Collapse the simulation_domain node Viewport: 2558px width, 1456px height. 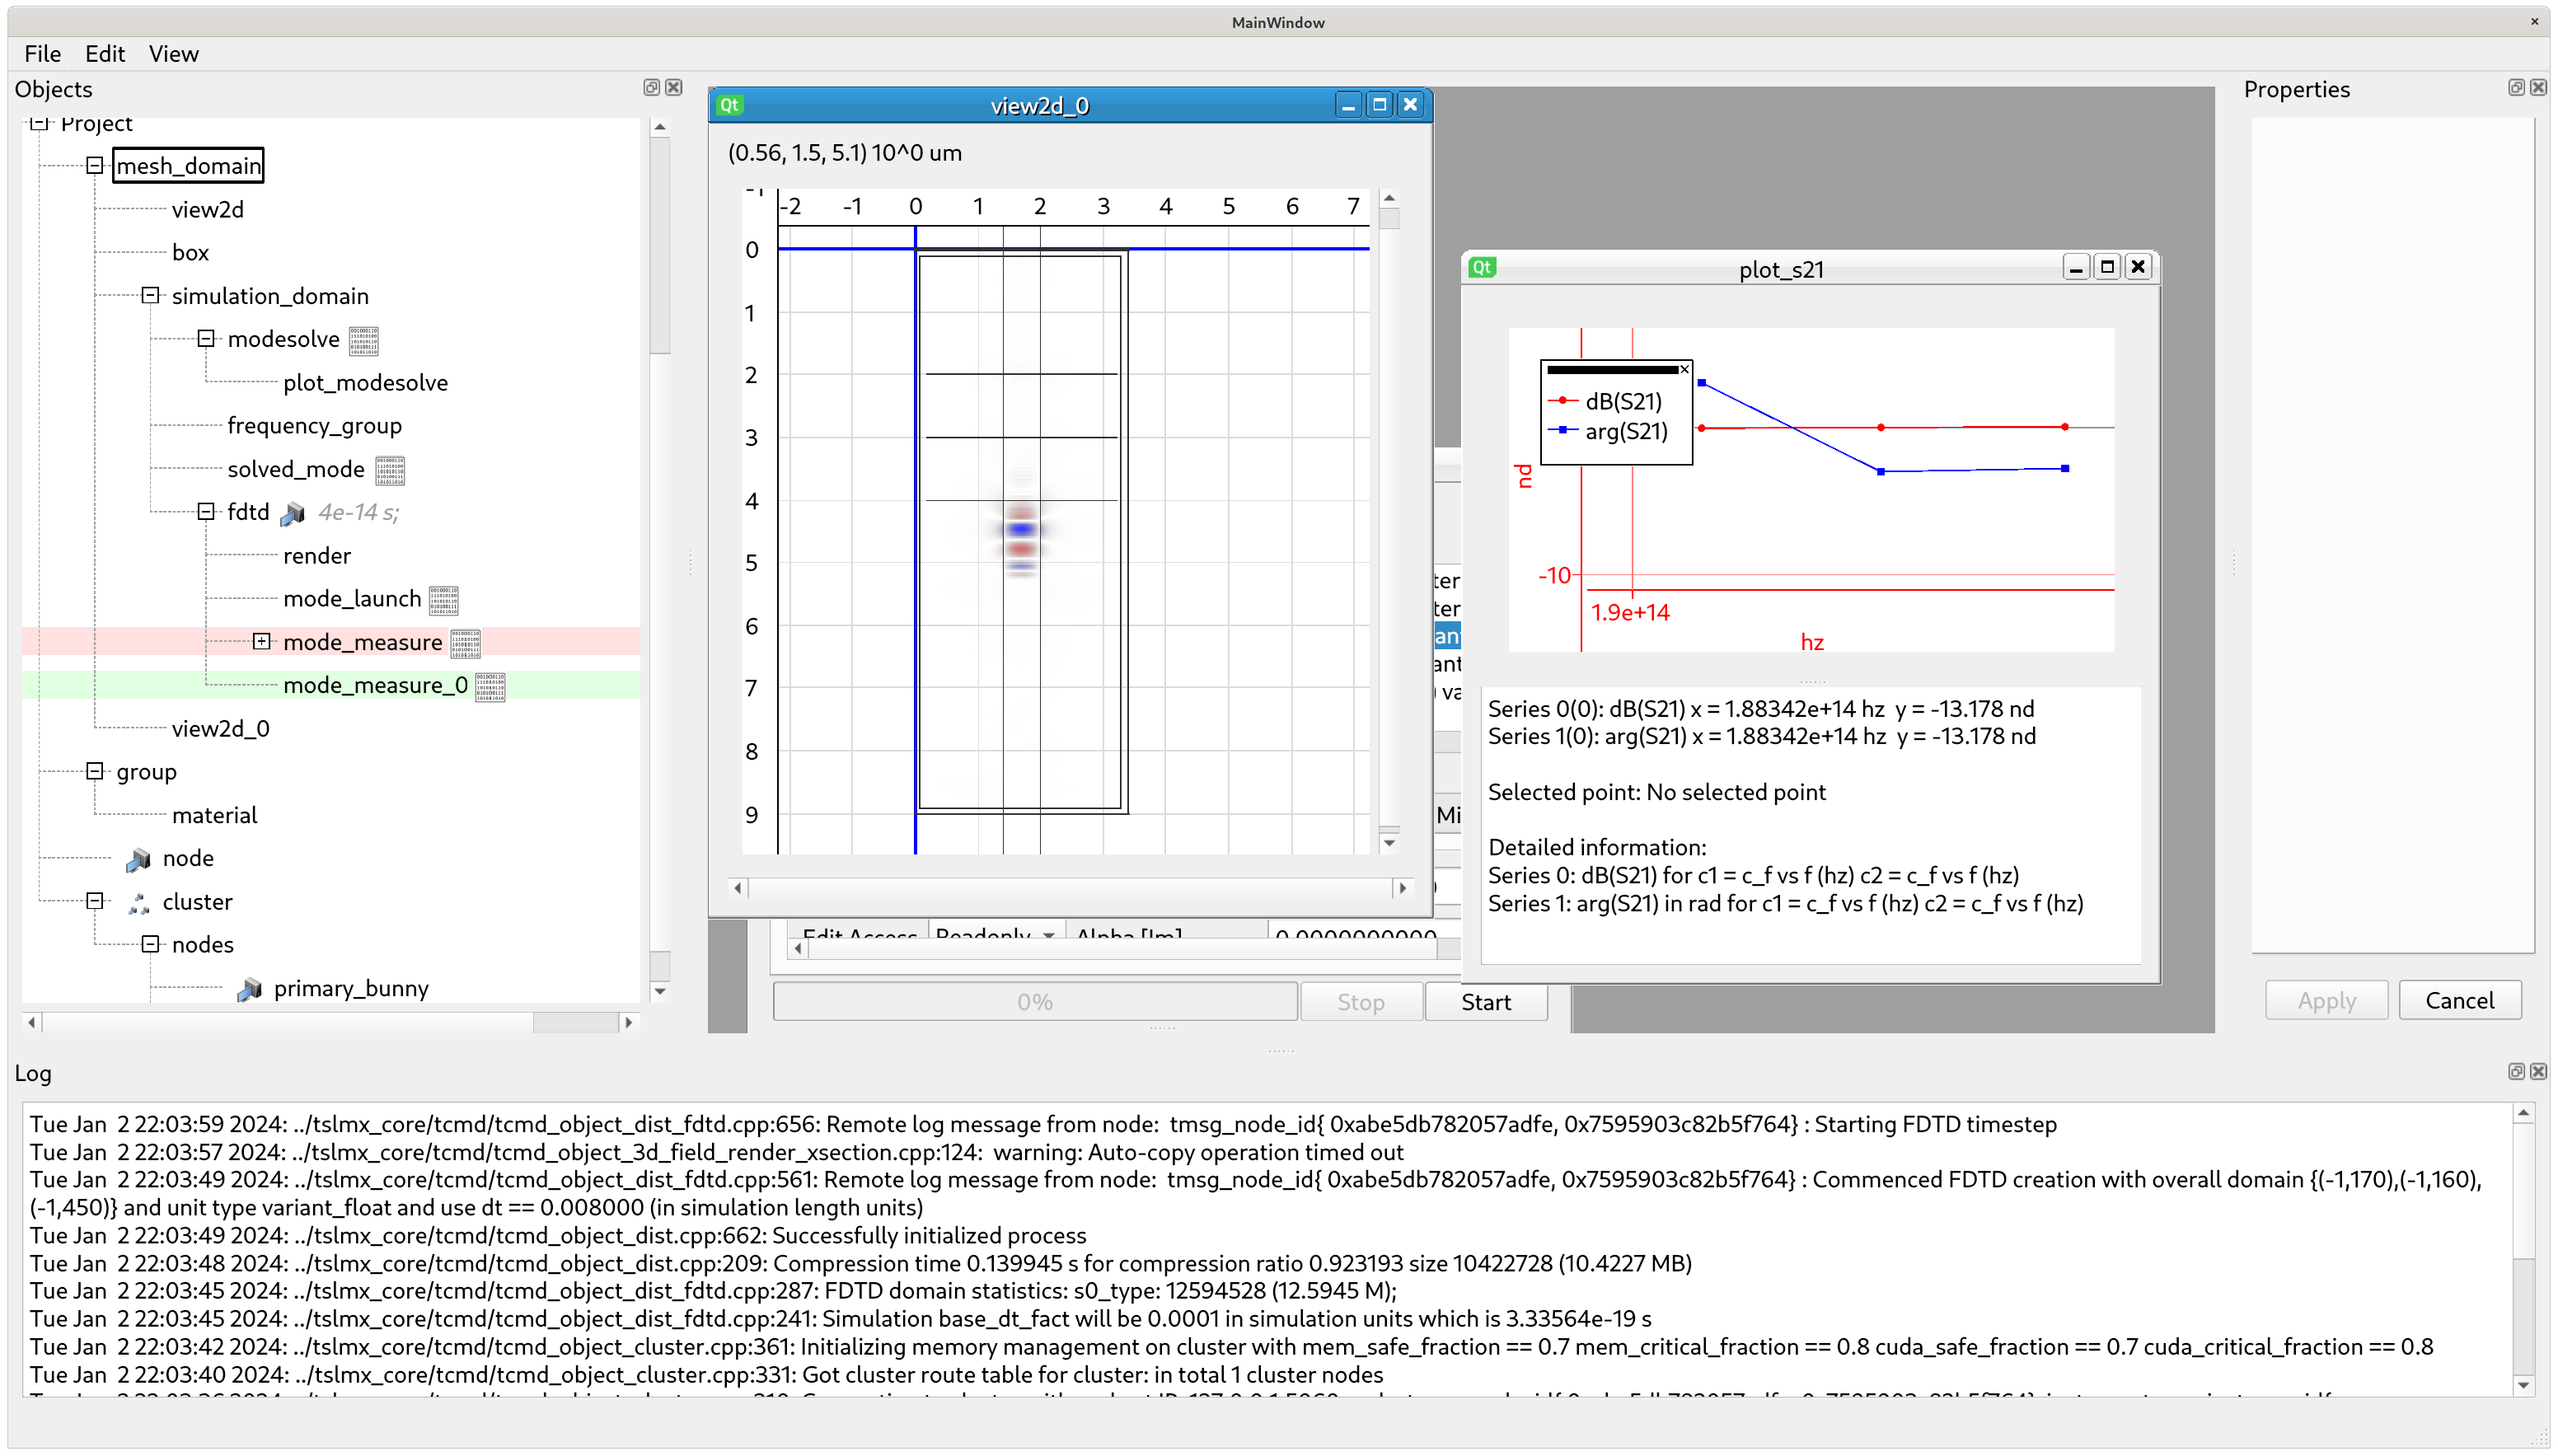(150, 296)
